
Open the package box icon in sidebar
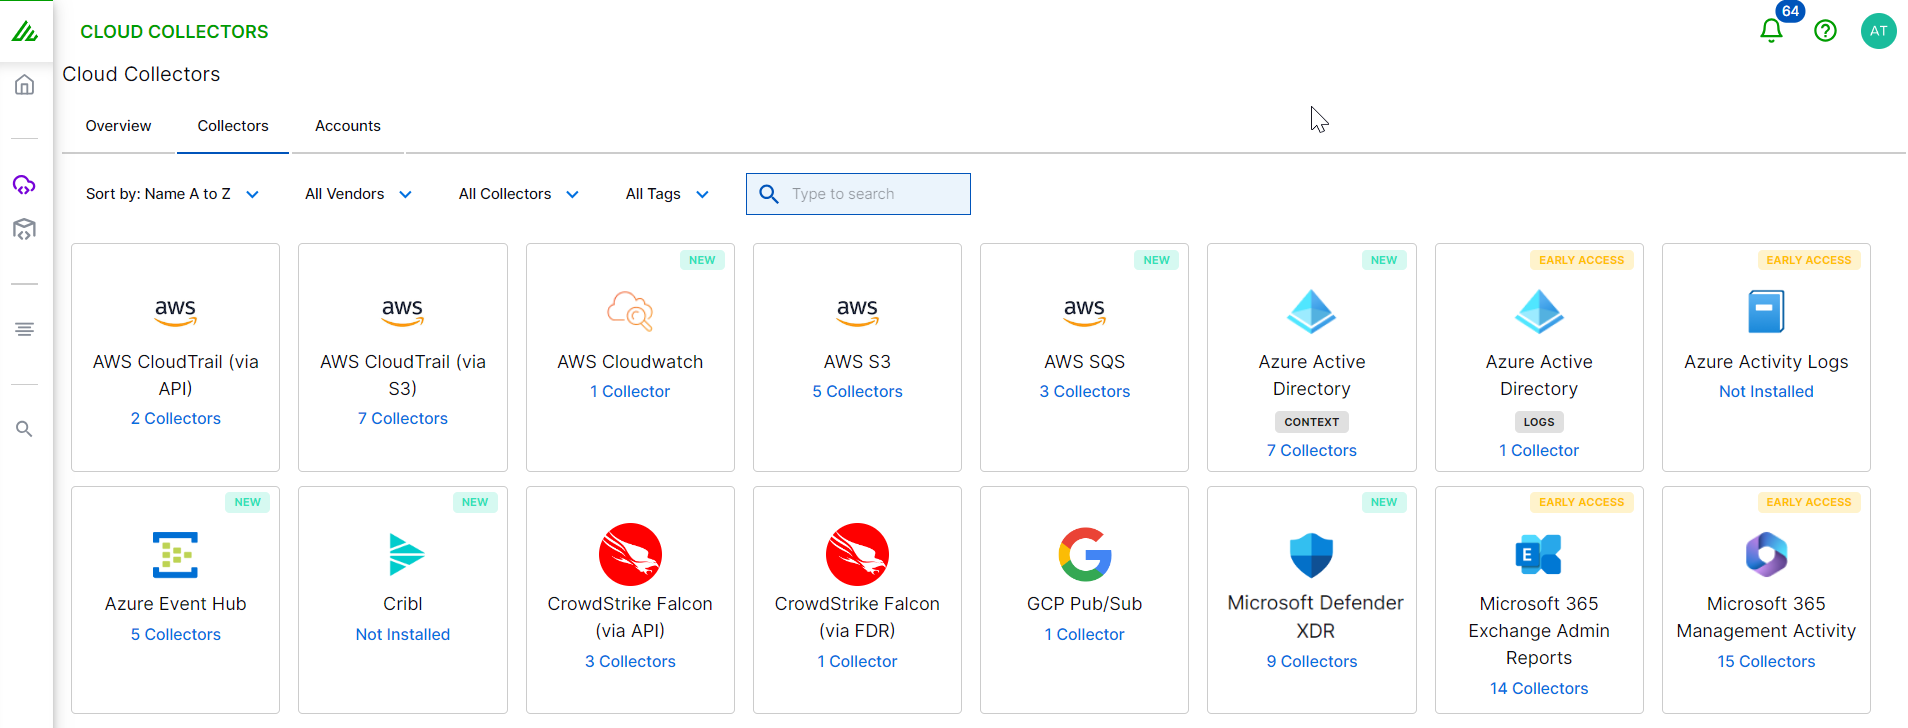25,229
